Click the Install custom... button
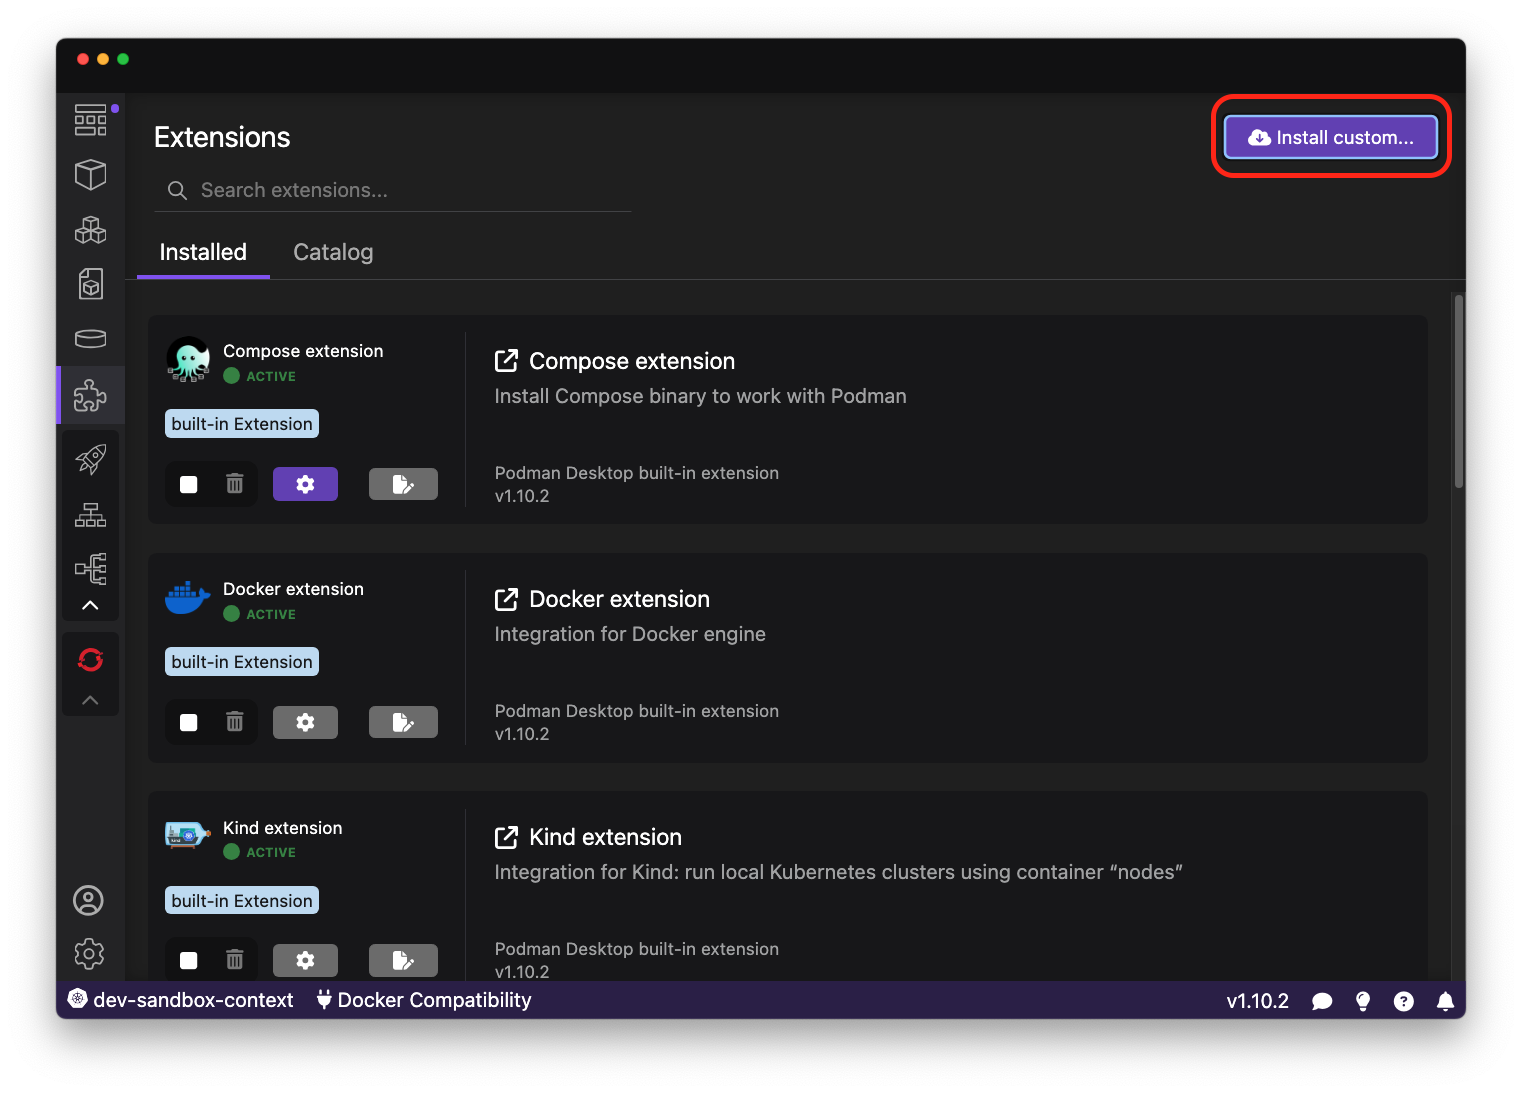1522x1093 pixels. 1330,137
